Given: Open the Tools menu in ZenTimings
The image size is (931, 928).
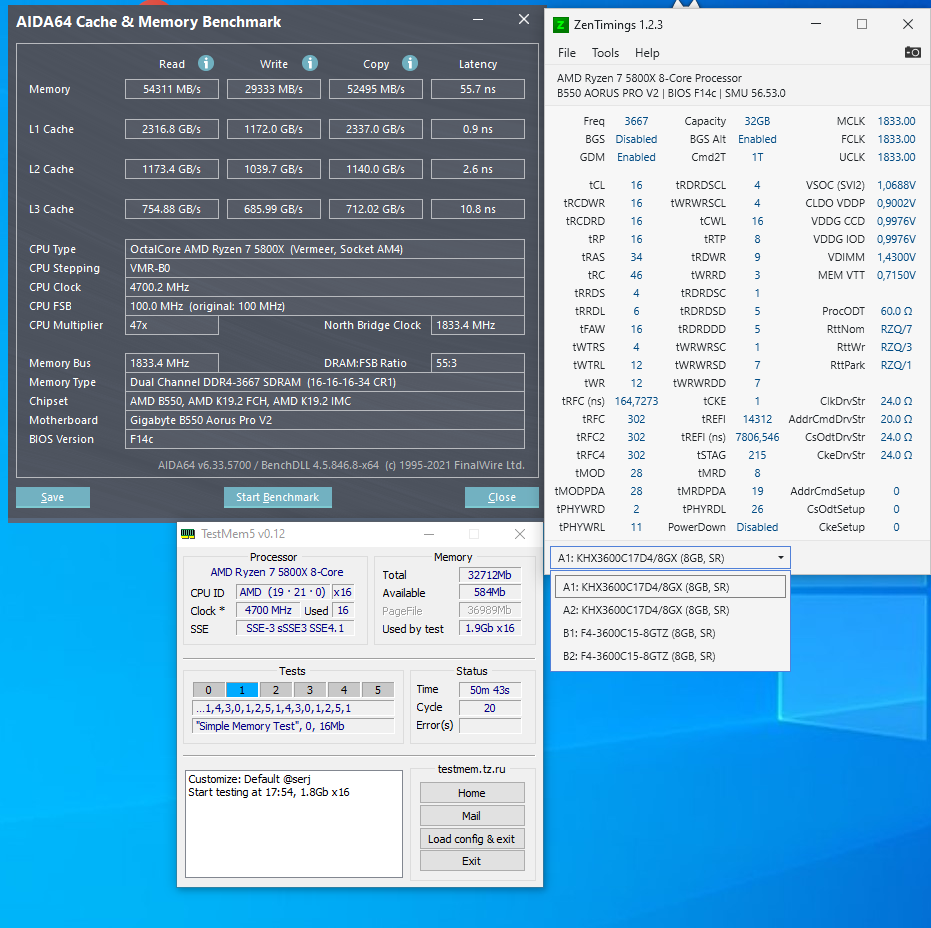Looking at the screenshot, I should tap(605, 53).
